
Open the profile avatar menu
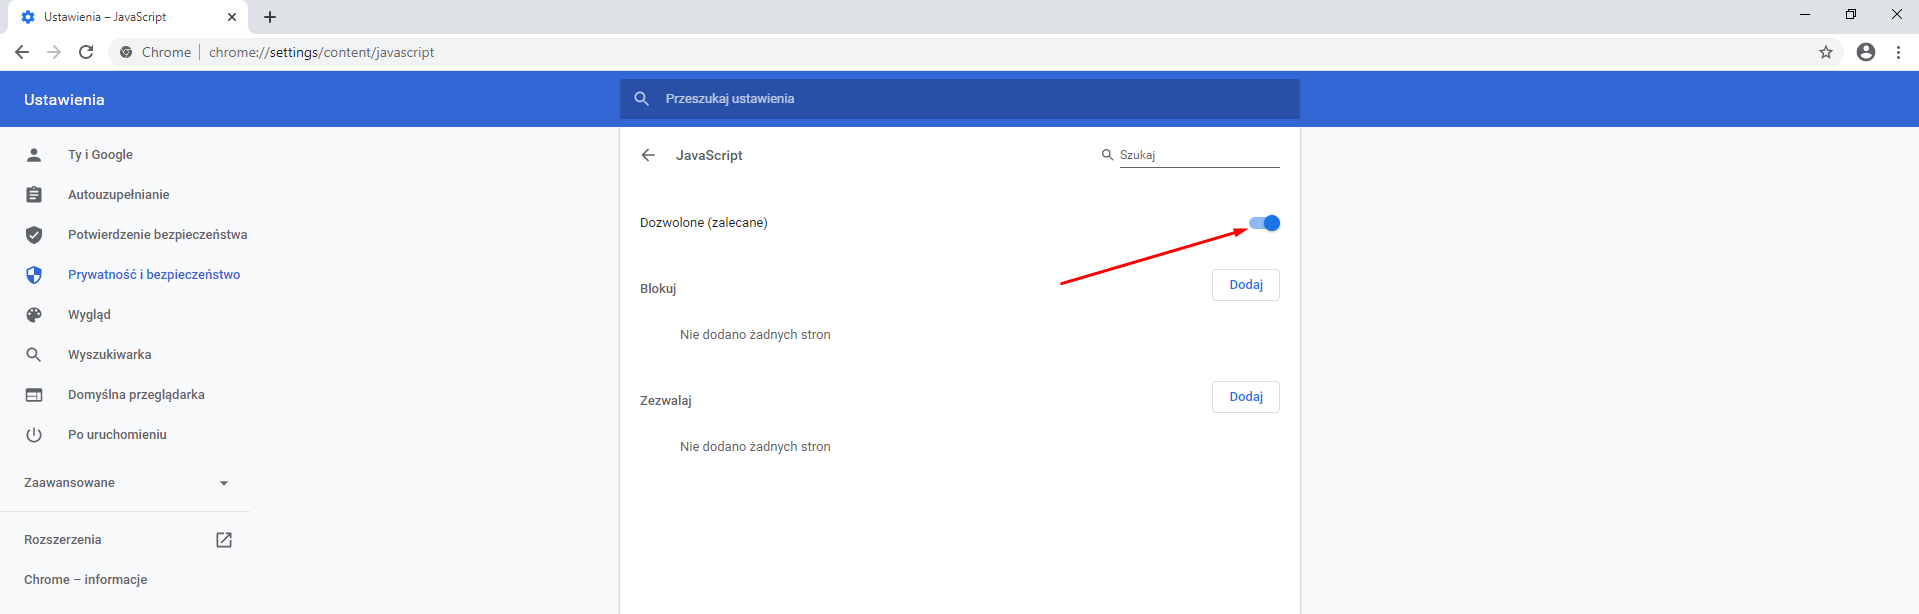click(x=1866, y=52)
